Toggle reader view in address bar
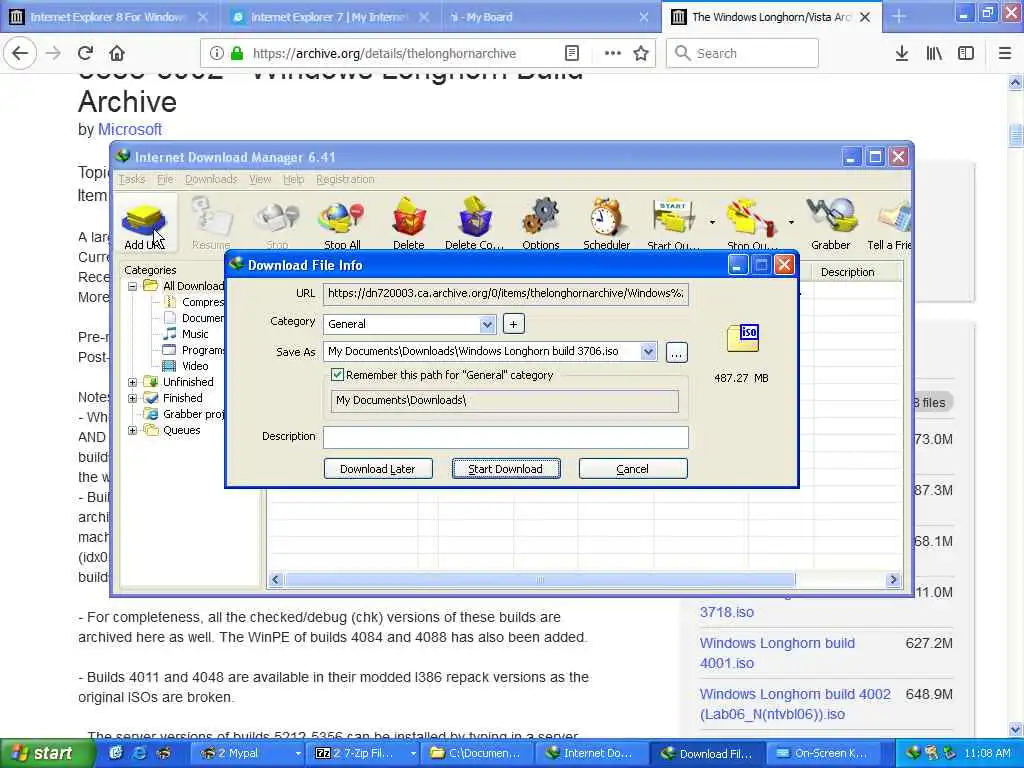 571,53
